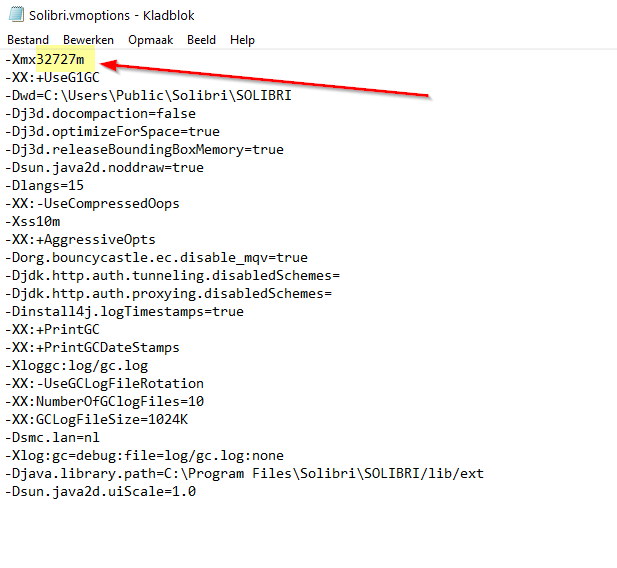
Task: Click the -Xss10m line
Action: 33,221
